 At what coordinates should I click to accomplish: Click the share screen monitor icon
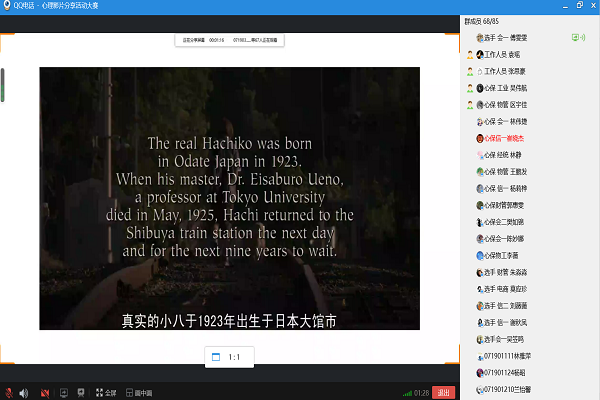64,393
